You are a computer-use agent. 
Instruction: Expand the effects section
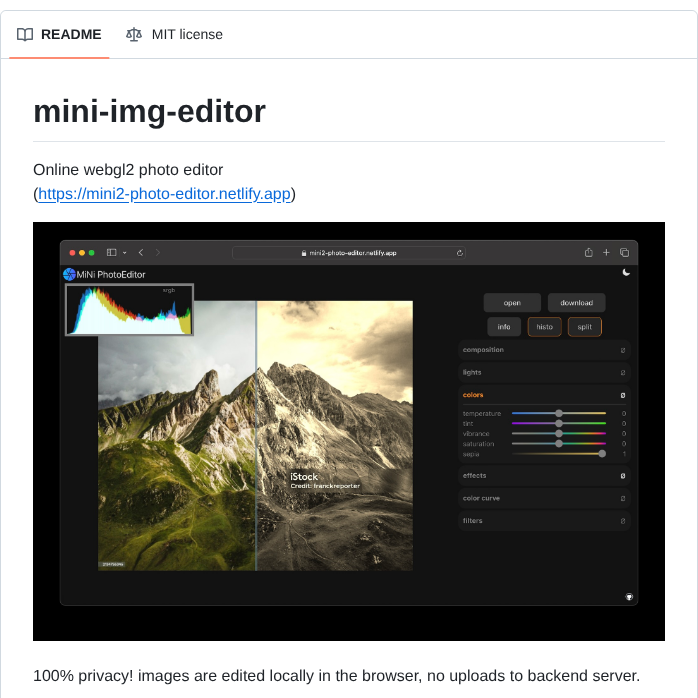point(544,475)
